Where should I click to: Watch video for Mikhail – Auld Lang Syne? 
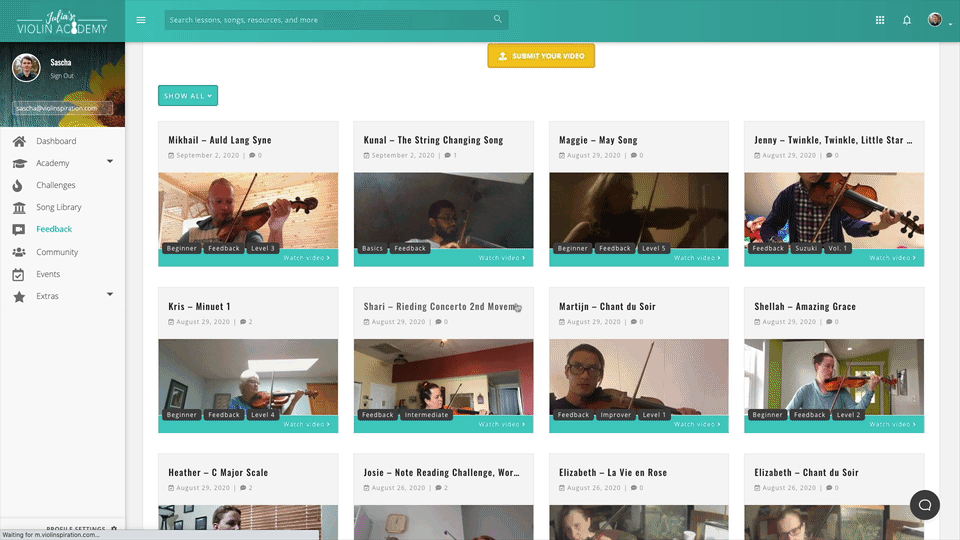point(307,258)
